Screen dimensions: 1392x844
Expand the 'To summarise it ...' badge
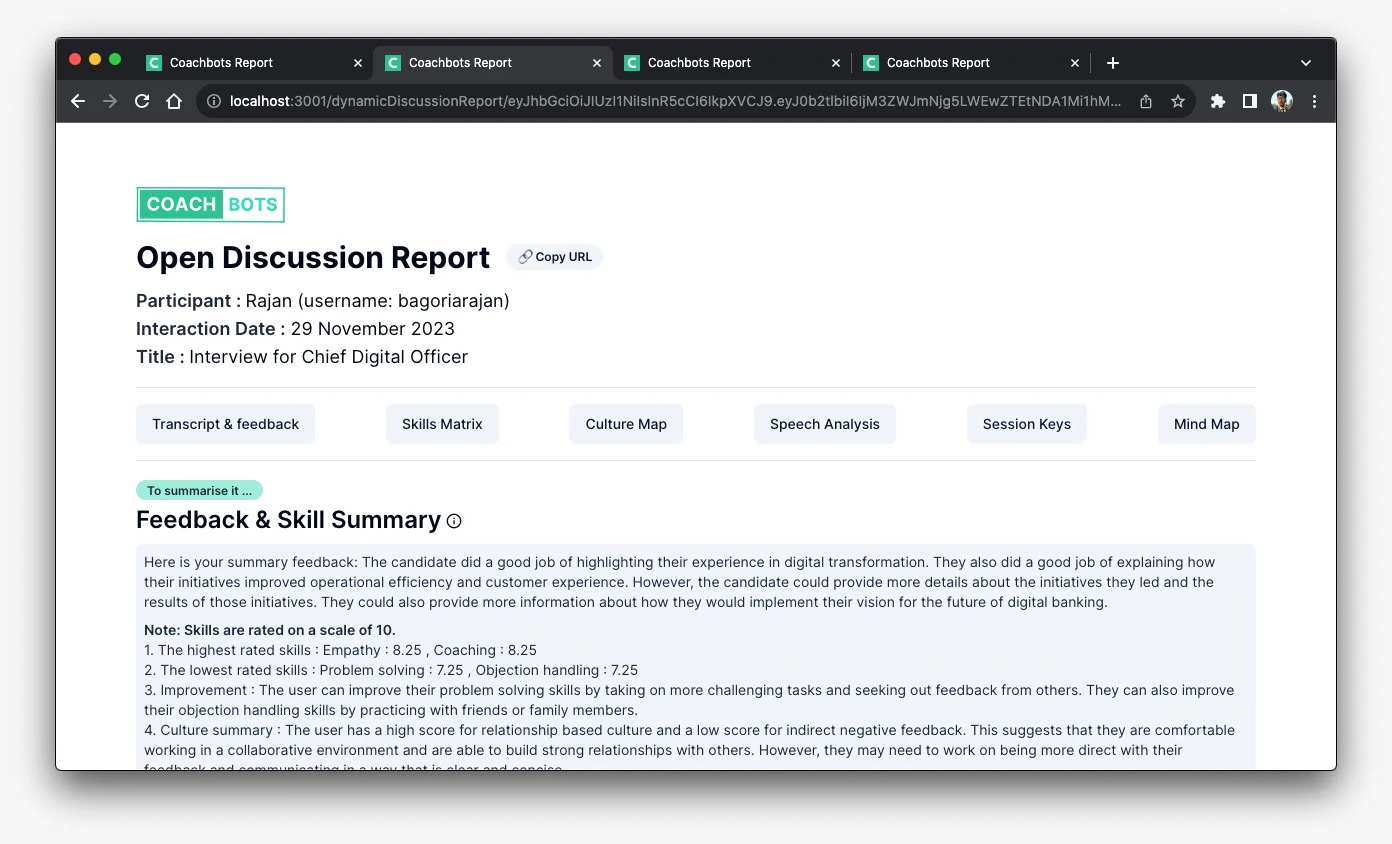pyautogui.click(x=199, y=490)
